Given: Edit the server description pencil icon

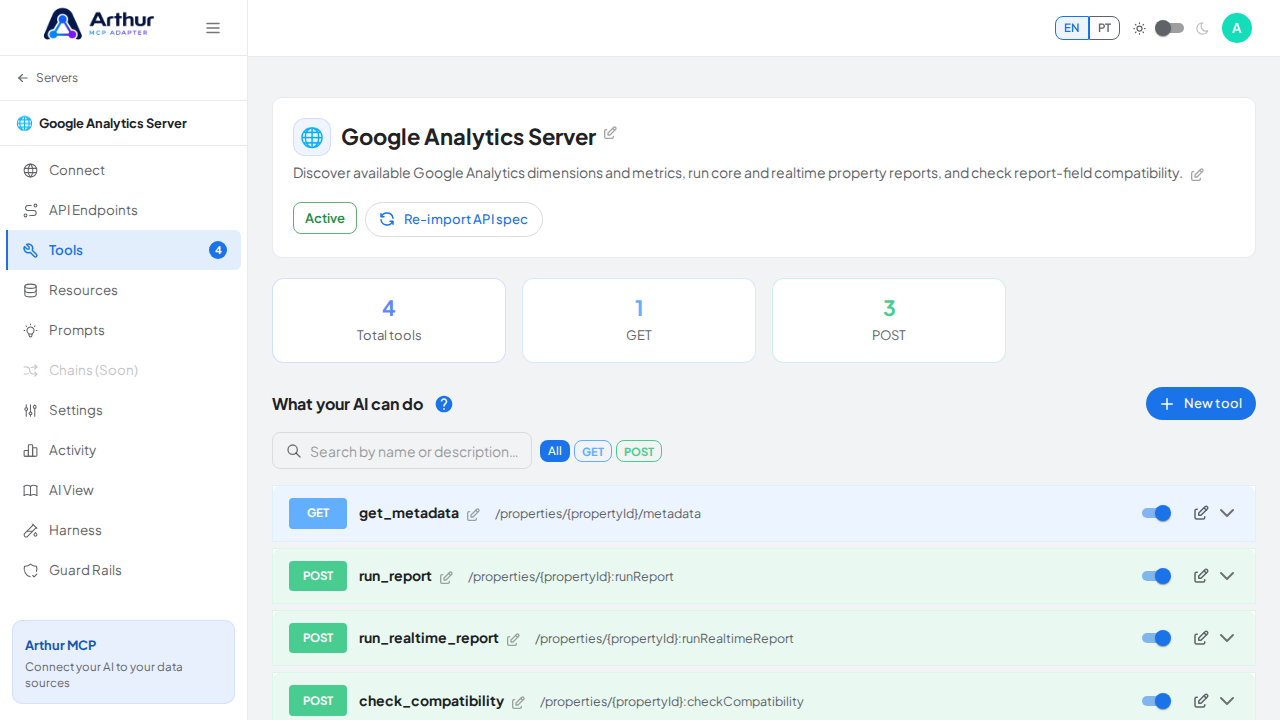Looking at the screenshot, I should pyautogui.click(x=1197, y=174).
